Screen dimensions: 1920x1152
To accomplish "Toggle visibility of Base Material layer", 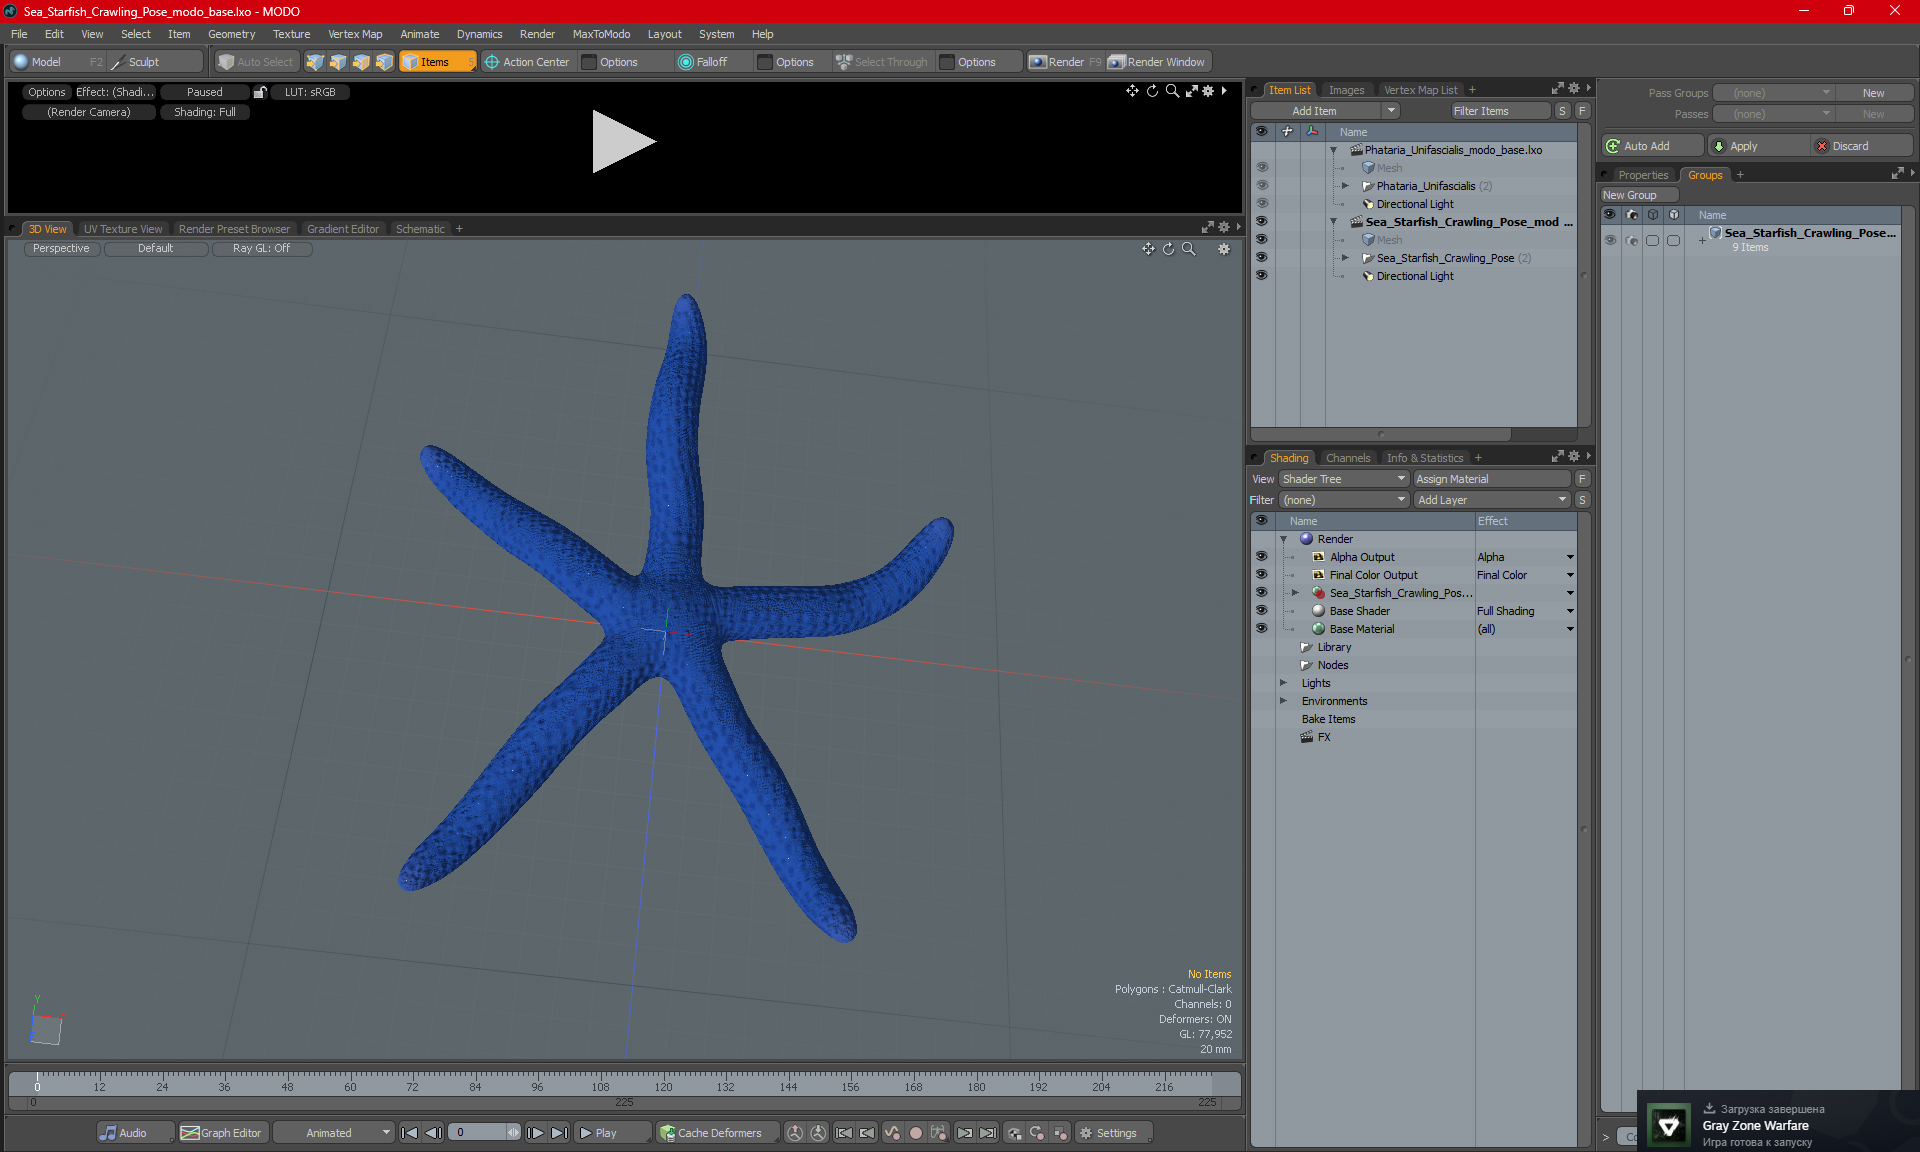I will click(1262, 629).
